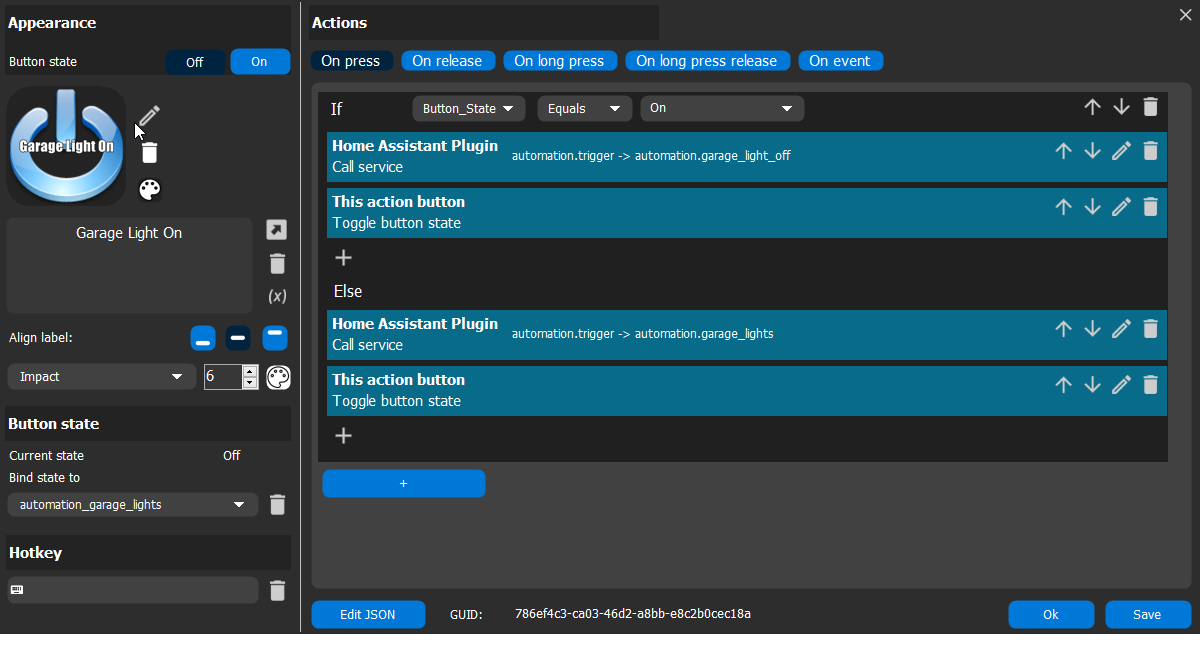Delete the If Button_State condition row
This screenshot has height=665, width=1200.
pos(1150,106)
